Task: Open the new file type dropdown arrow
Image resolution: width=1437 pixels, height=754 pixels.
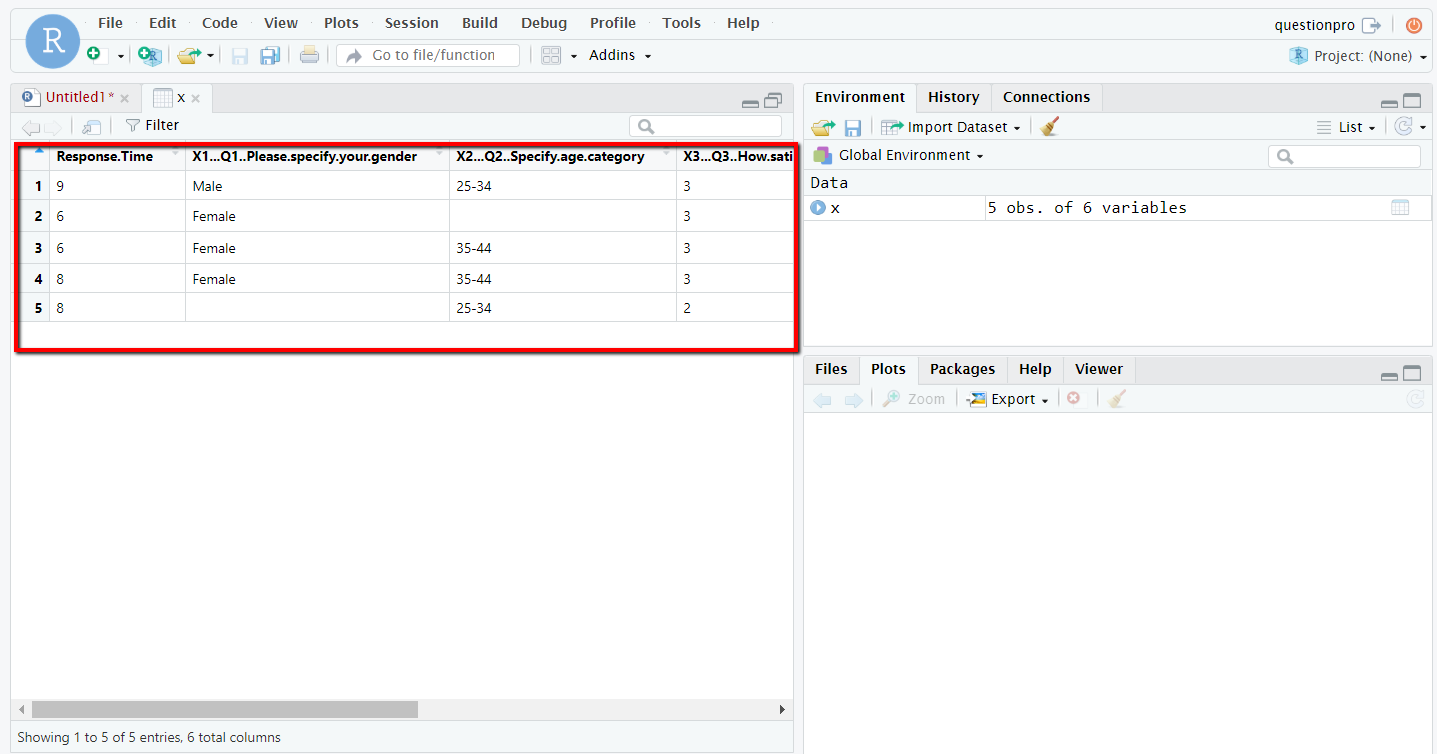Action: (x=121, y=56)
